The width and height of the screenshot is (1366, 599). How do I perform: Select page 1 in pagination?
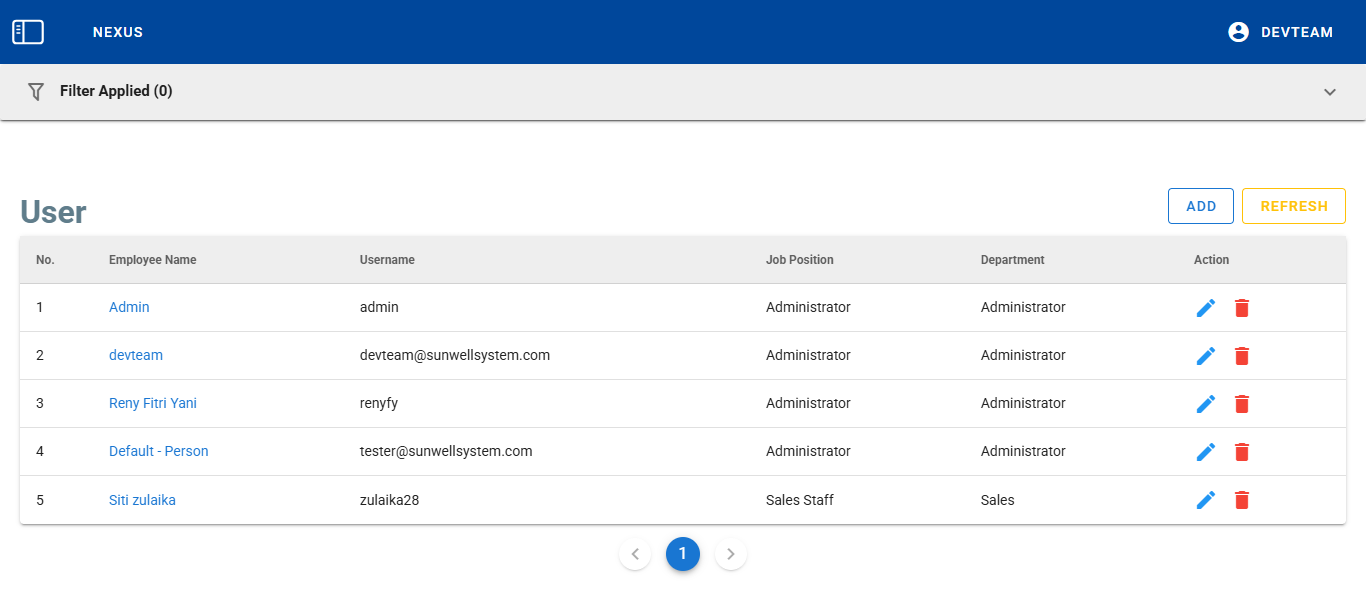(683, 554)
